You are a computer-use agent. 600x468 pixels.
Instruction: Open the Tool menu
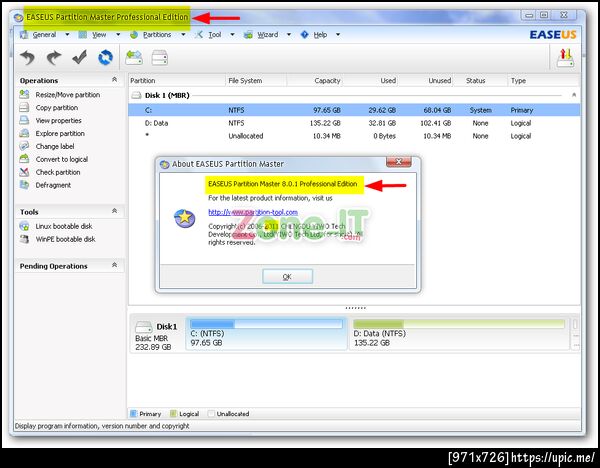pos(215,35)
